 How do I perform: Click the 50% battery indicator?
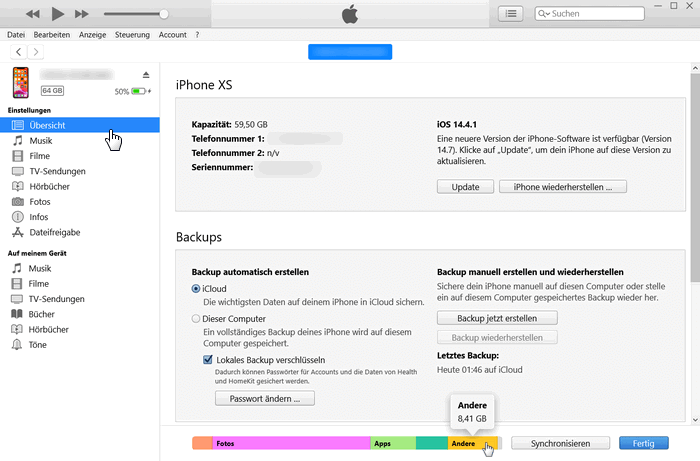point(133,91)
